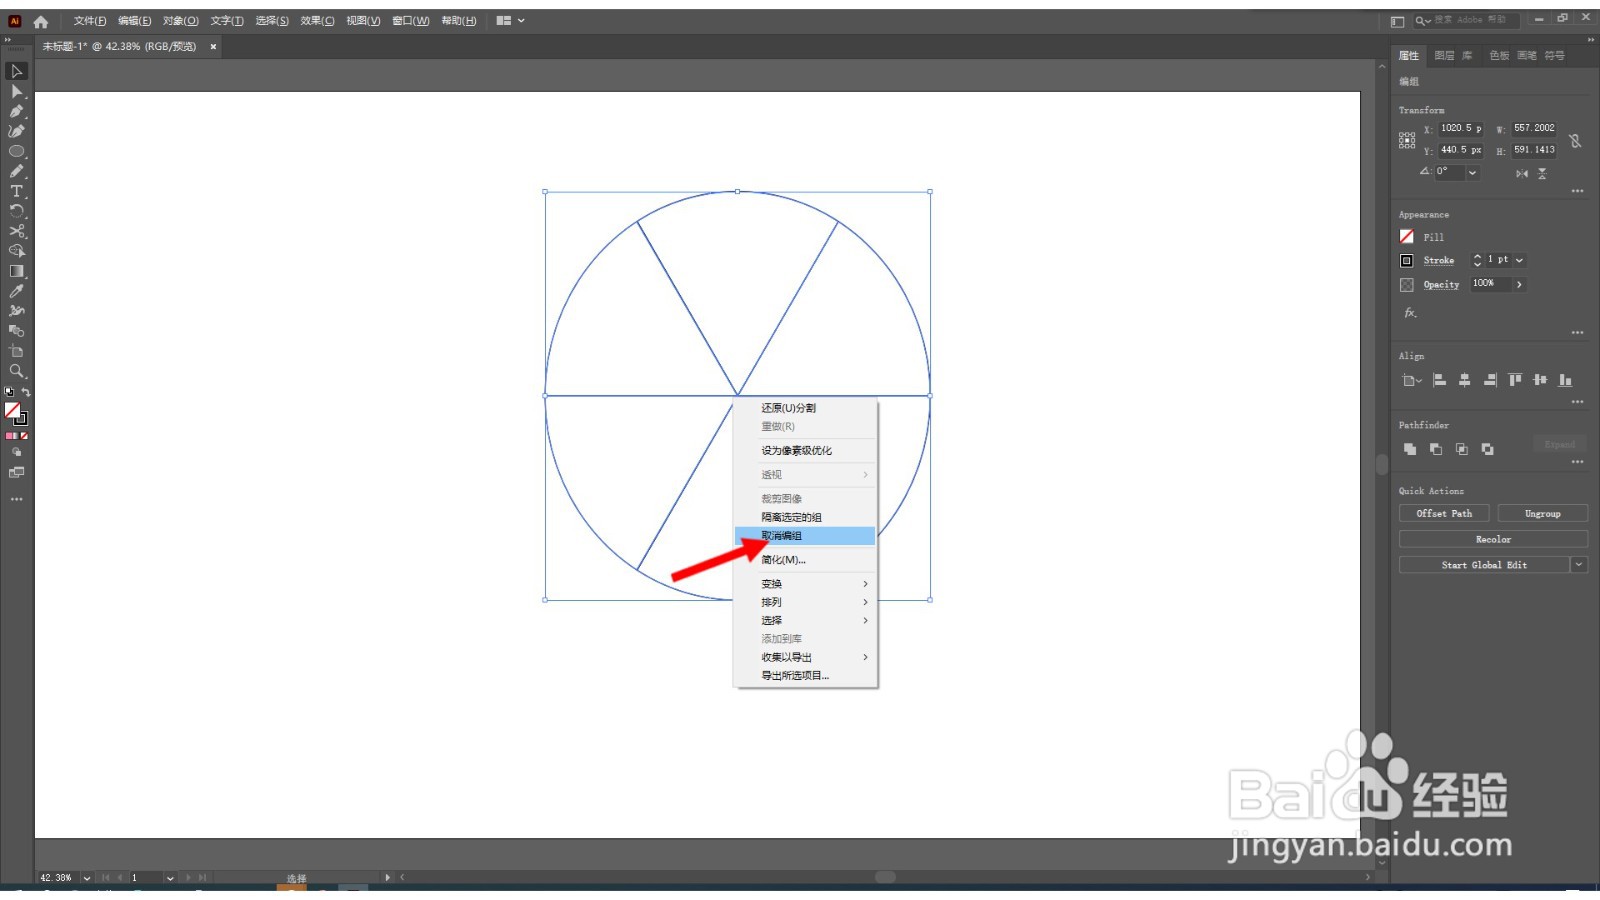Switch to the 图层 panel tab
The width and height of the screenshot is (1600, 900).
[x=1444, y=56]
